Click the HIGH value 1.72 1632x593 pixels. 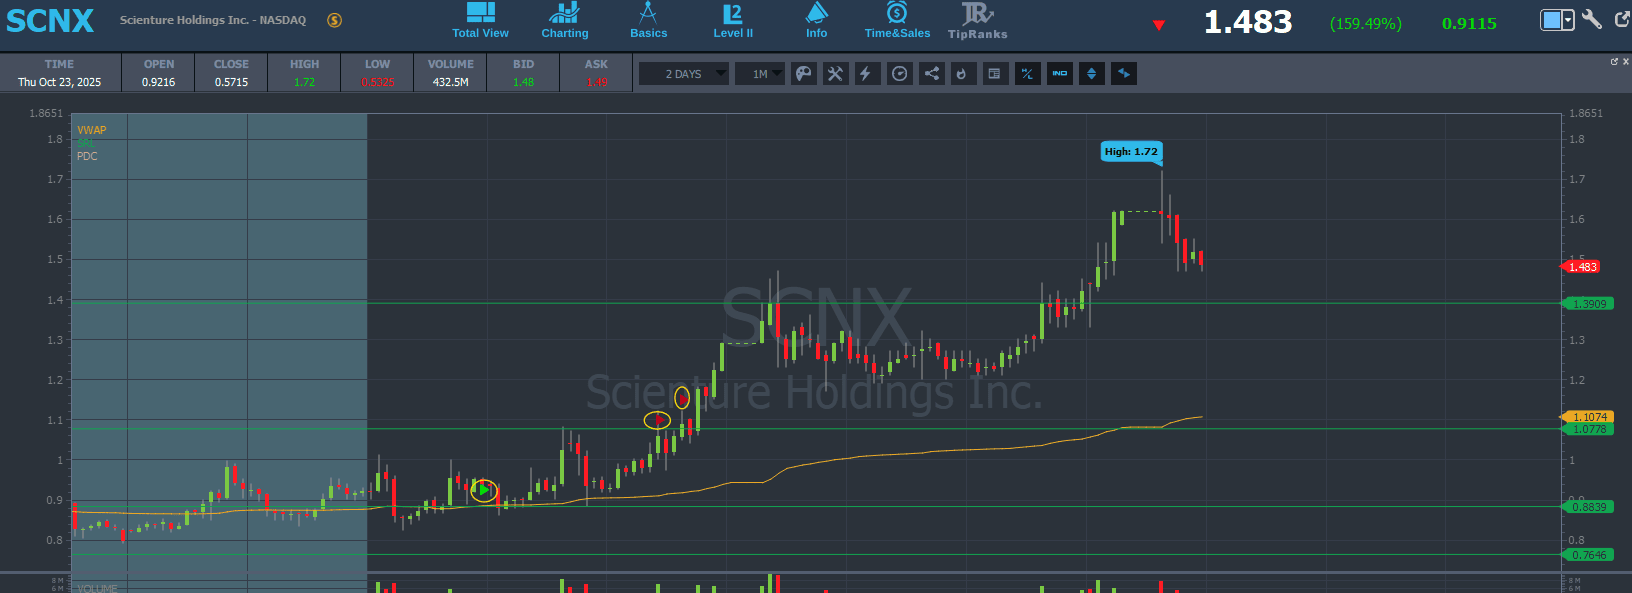point(305,82)
